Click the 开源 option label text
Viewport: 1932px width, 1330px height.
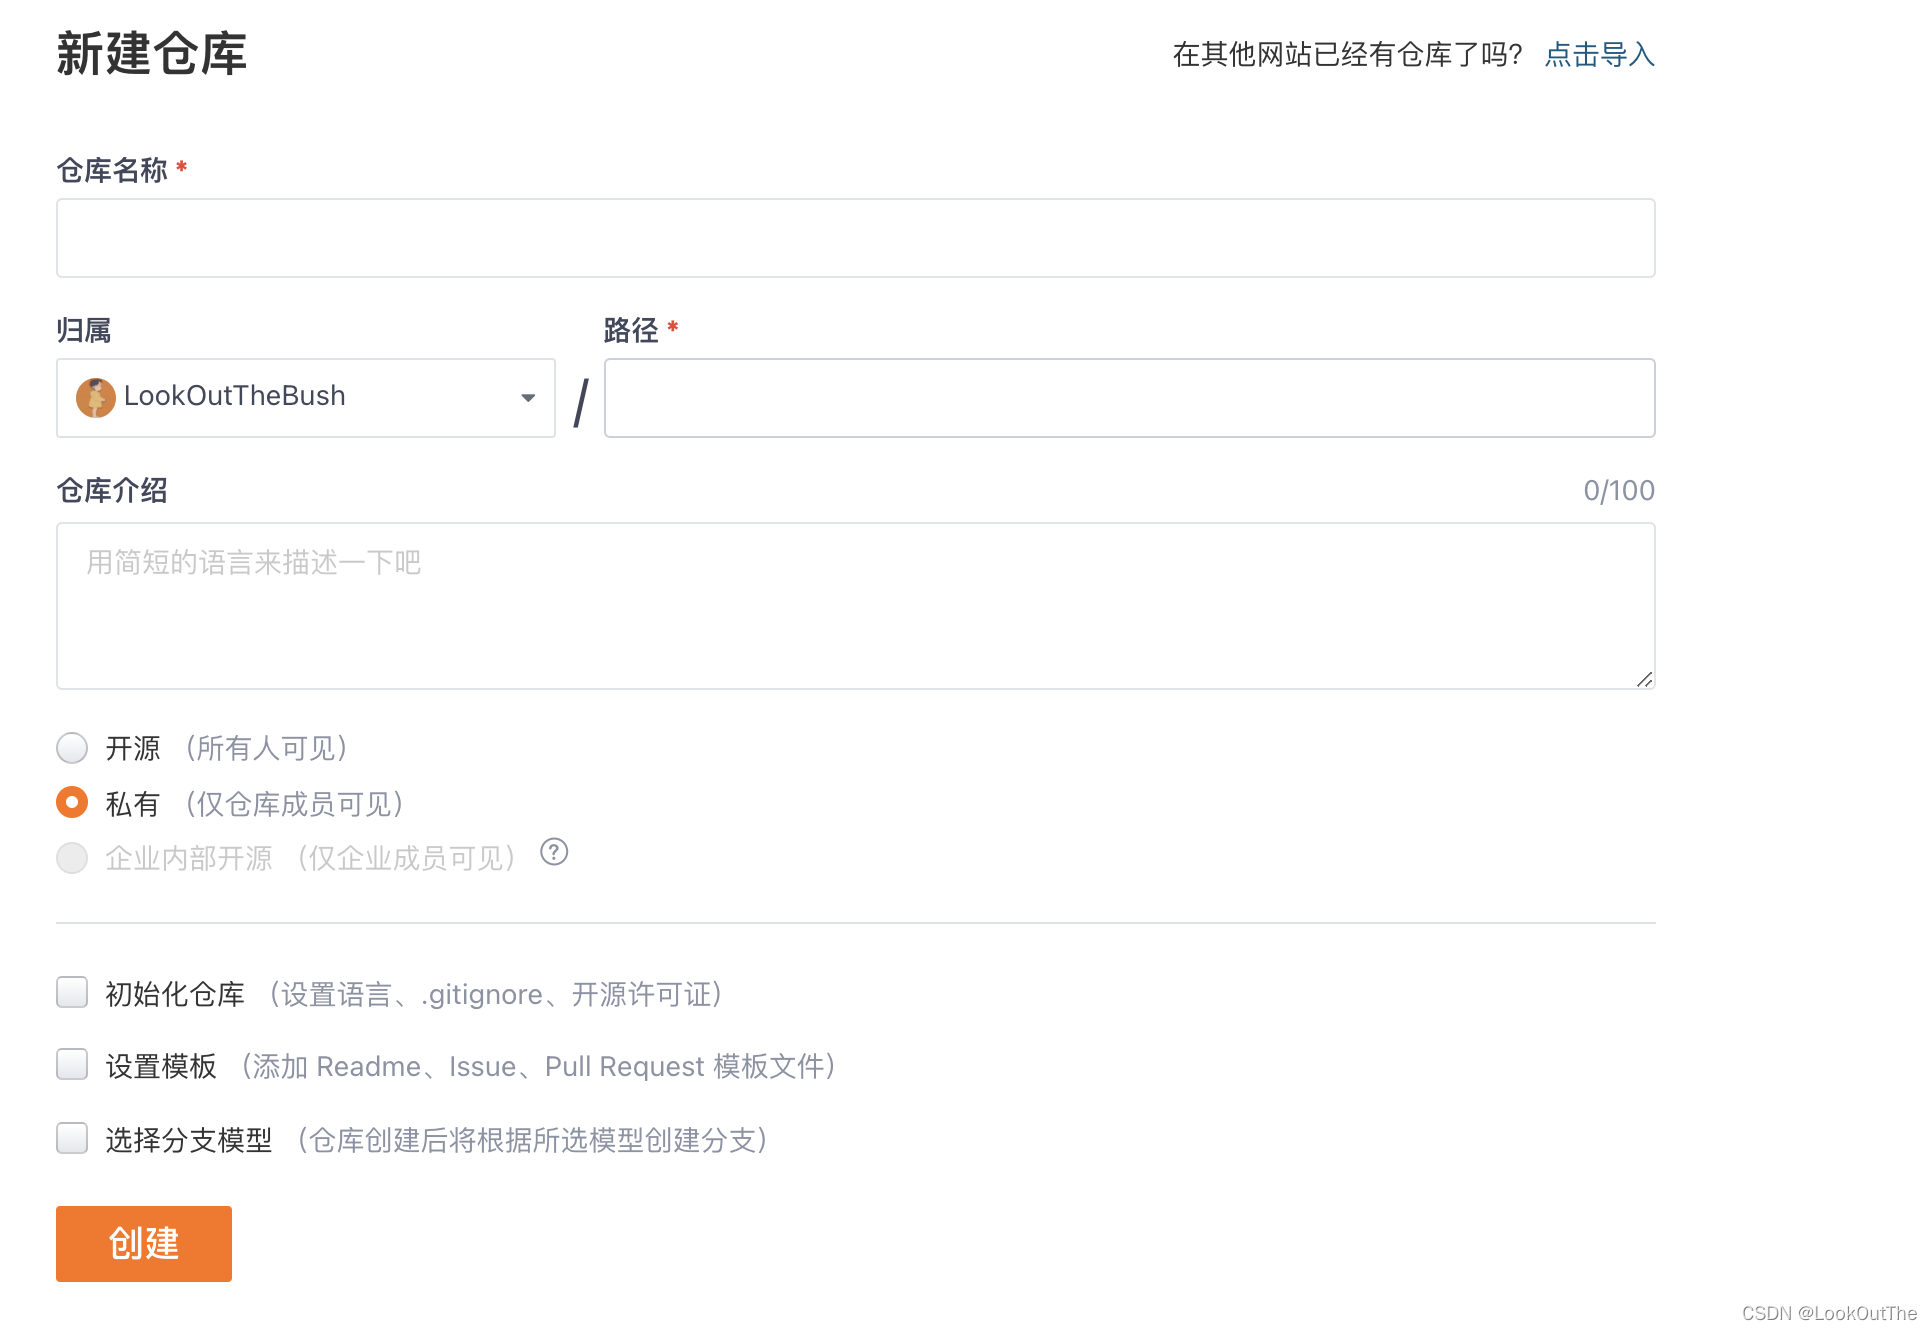point(133,748)
